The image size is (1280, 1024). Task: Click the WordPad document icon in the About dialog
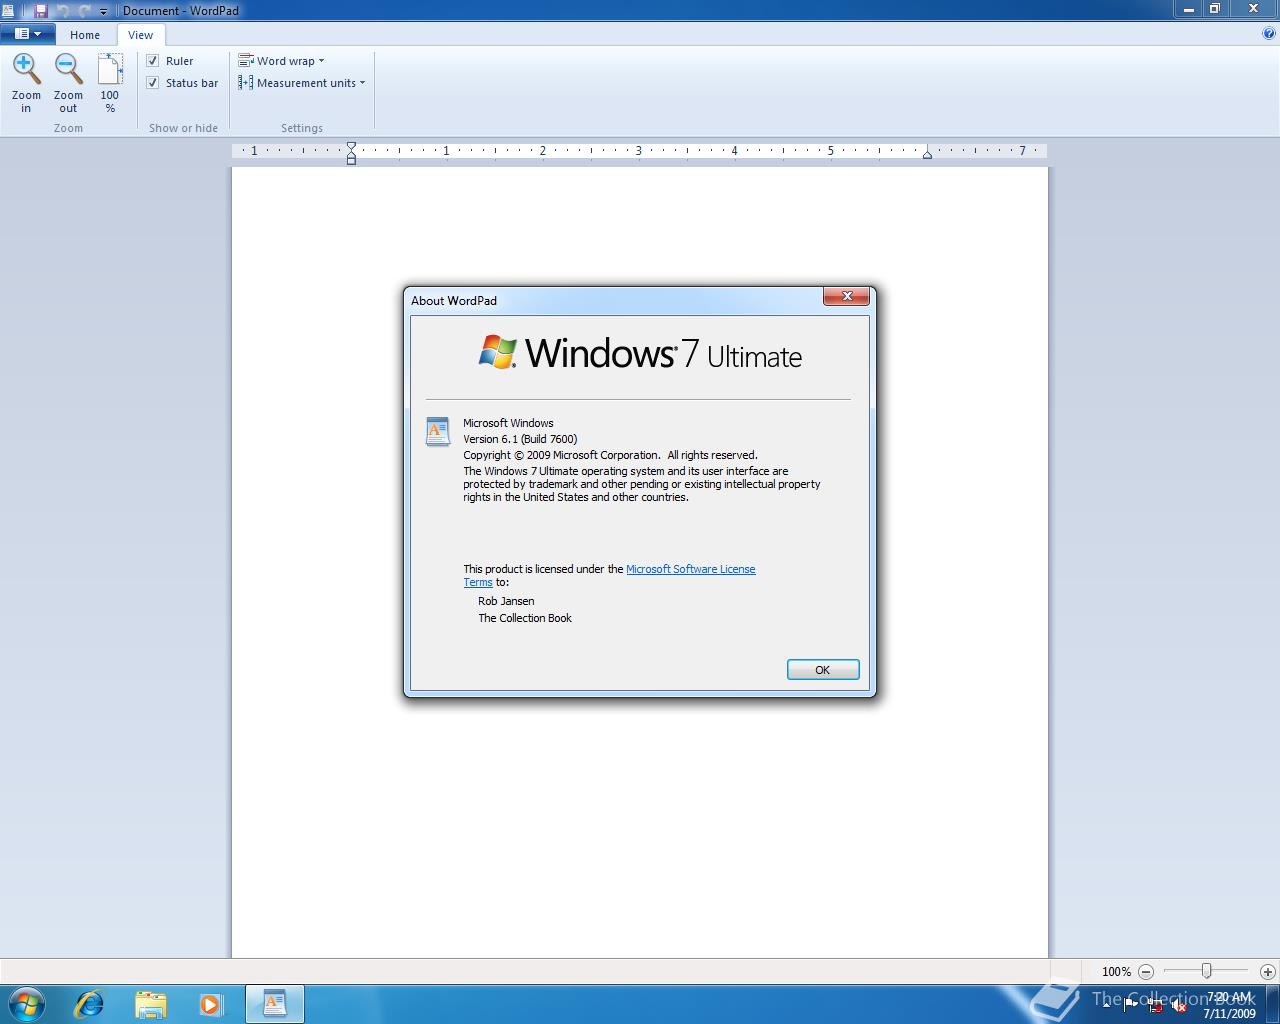[x=438, y=431]
